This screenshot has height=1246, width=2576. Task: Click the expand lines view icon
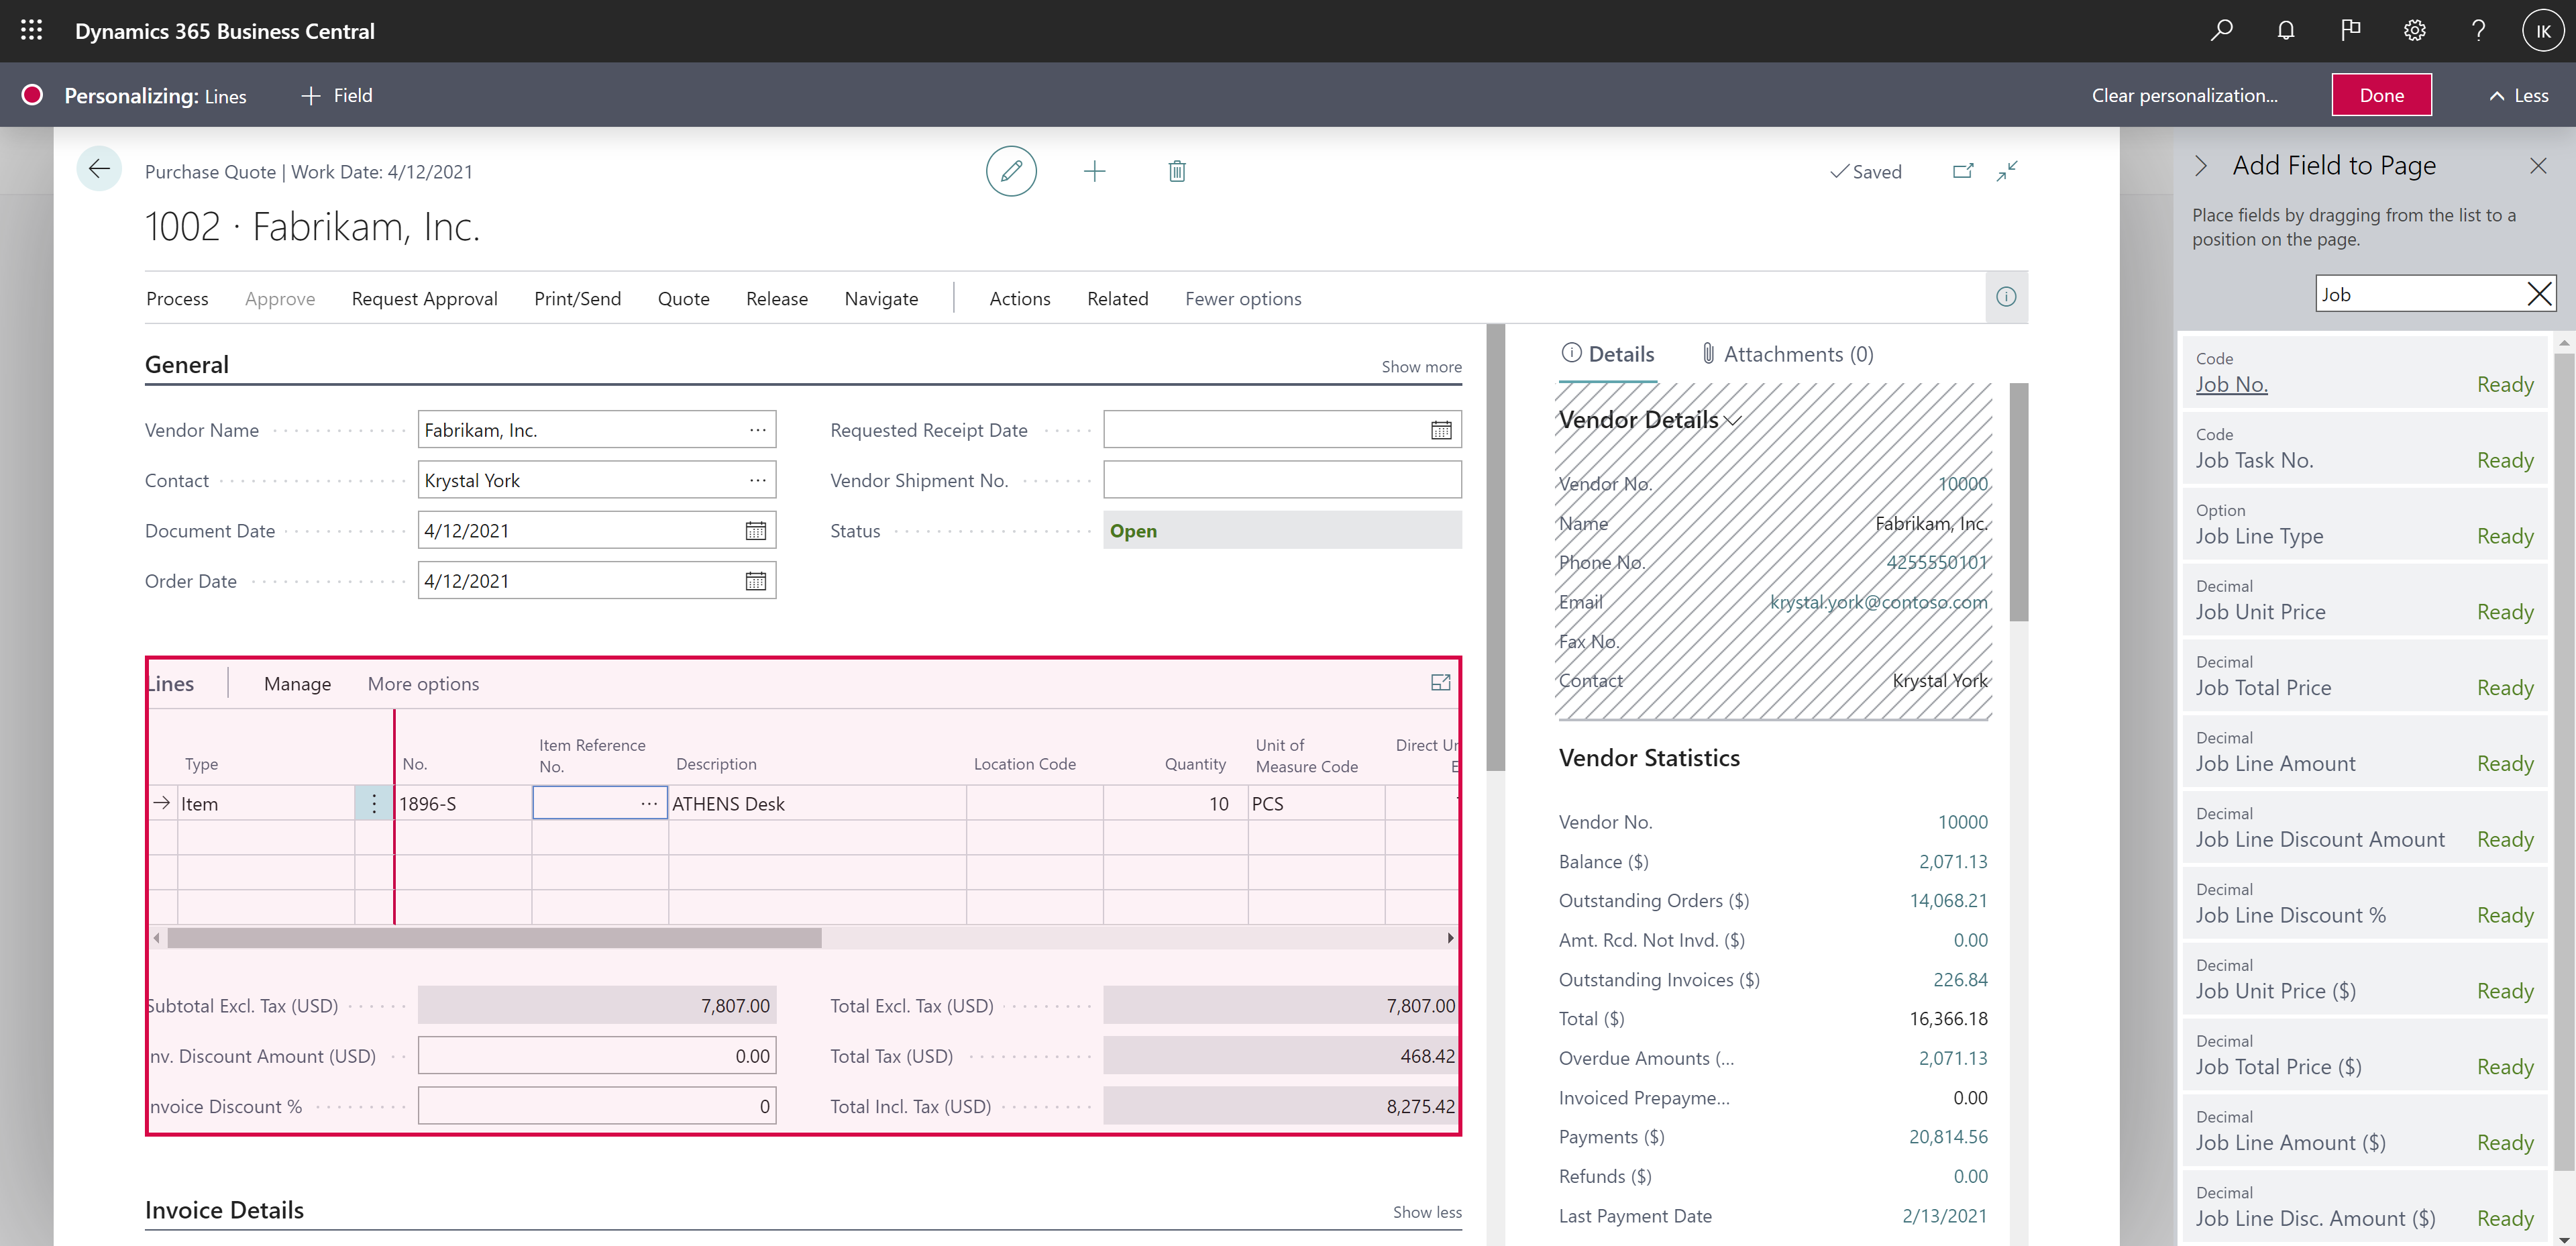tap(1441, 682)
